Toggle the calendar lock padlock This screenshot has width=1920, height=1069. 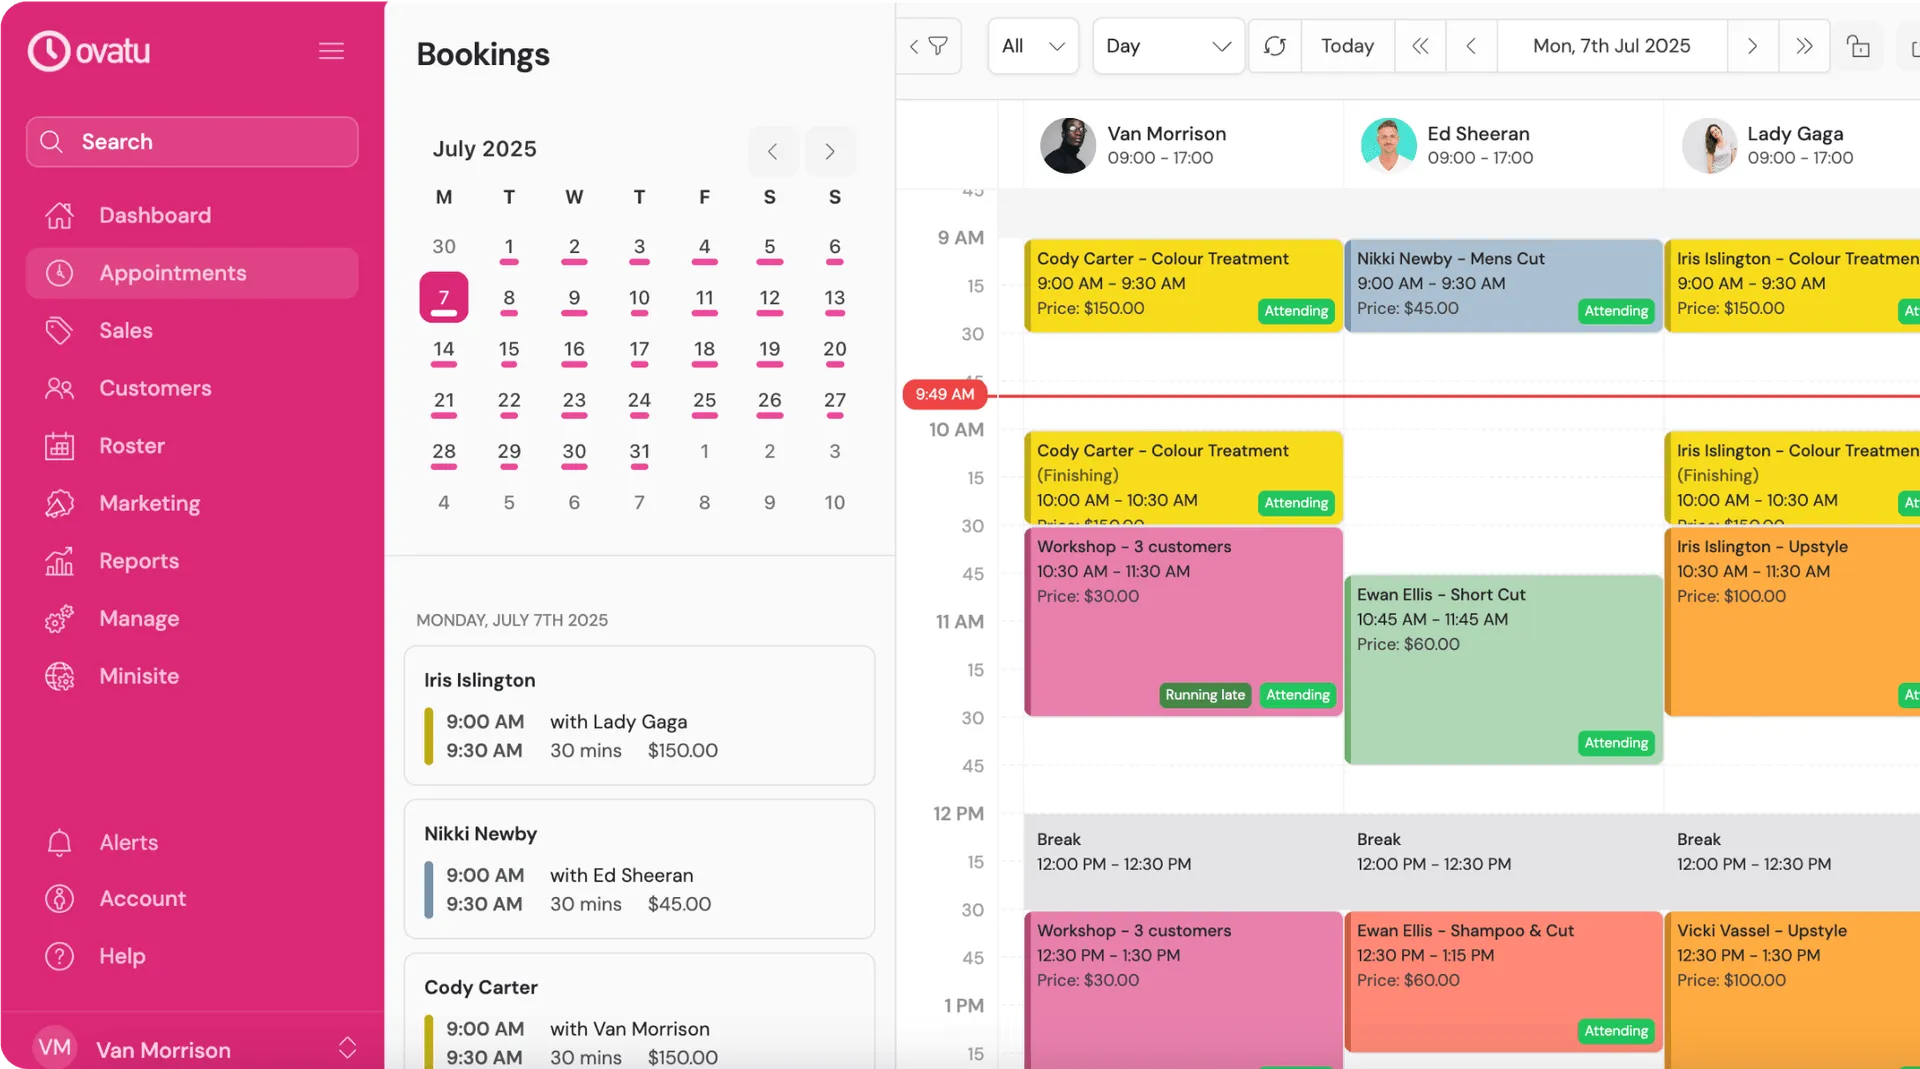tap(1859, 45)
